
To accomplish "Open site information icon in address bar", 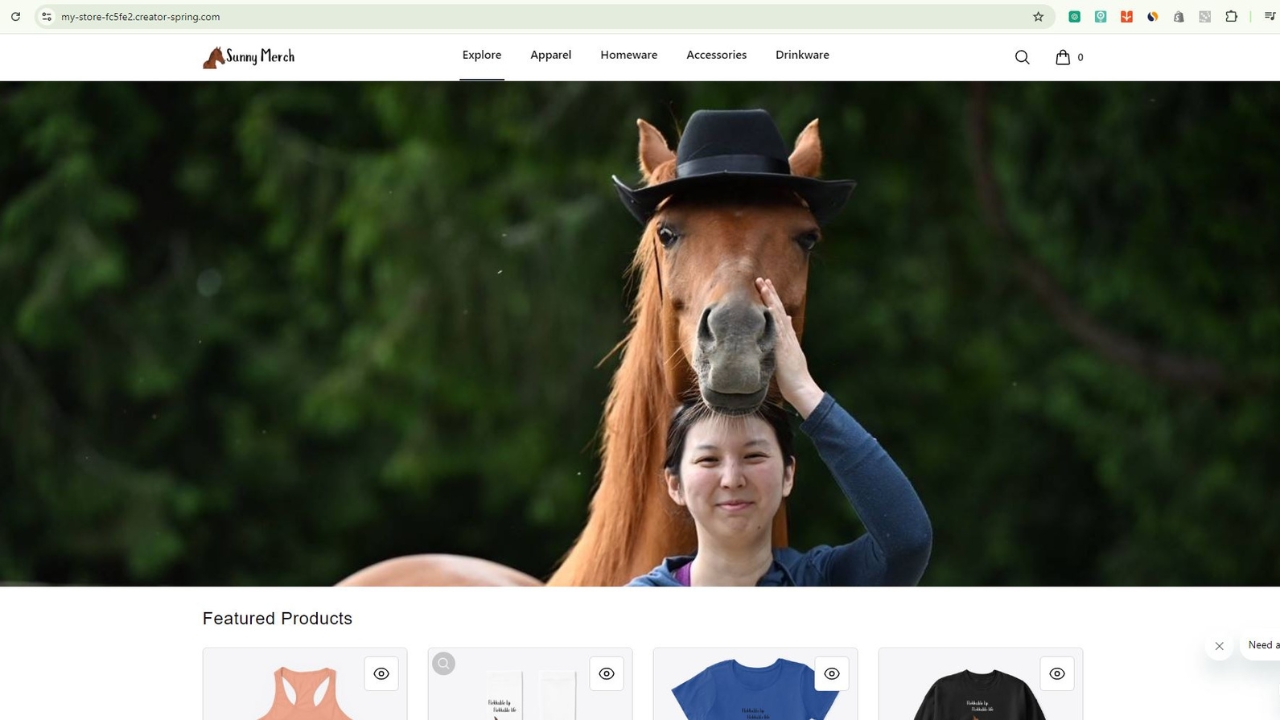I will click(x=46, y=17).
